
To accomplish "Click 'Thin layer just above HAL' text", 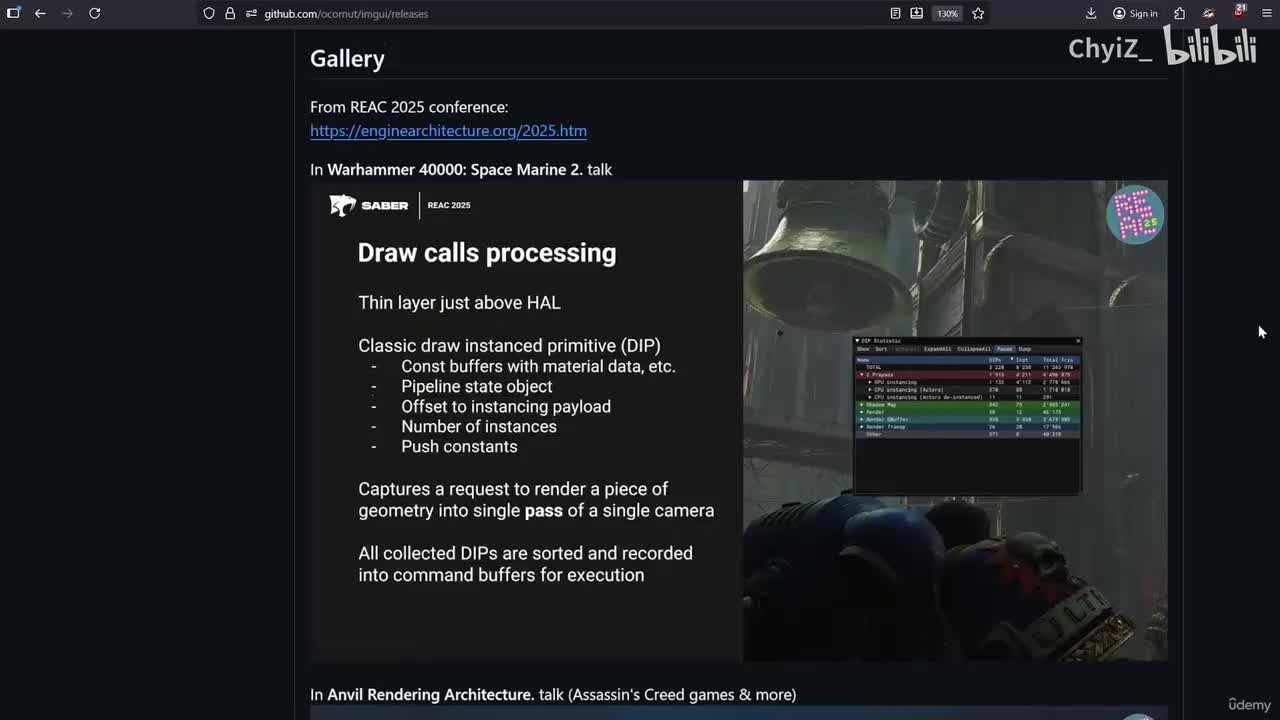I will pyautogui.click(x=459, y=302).
